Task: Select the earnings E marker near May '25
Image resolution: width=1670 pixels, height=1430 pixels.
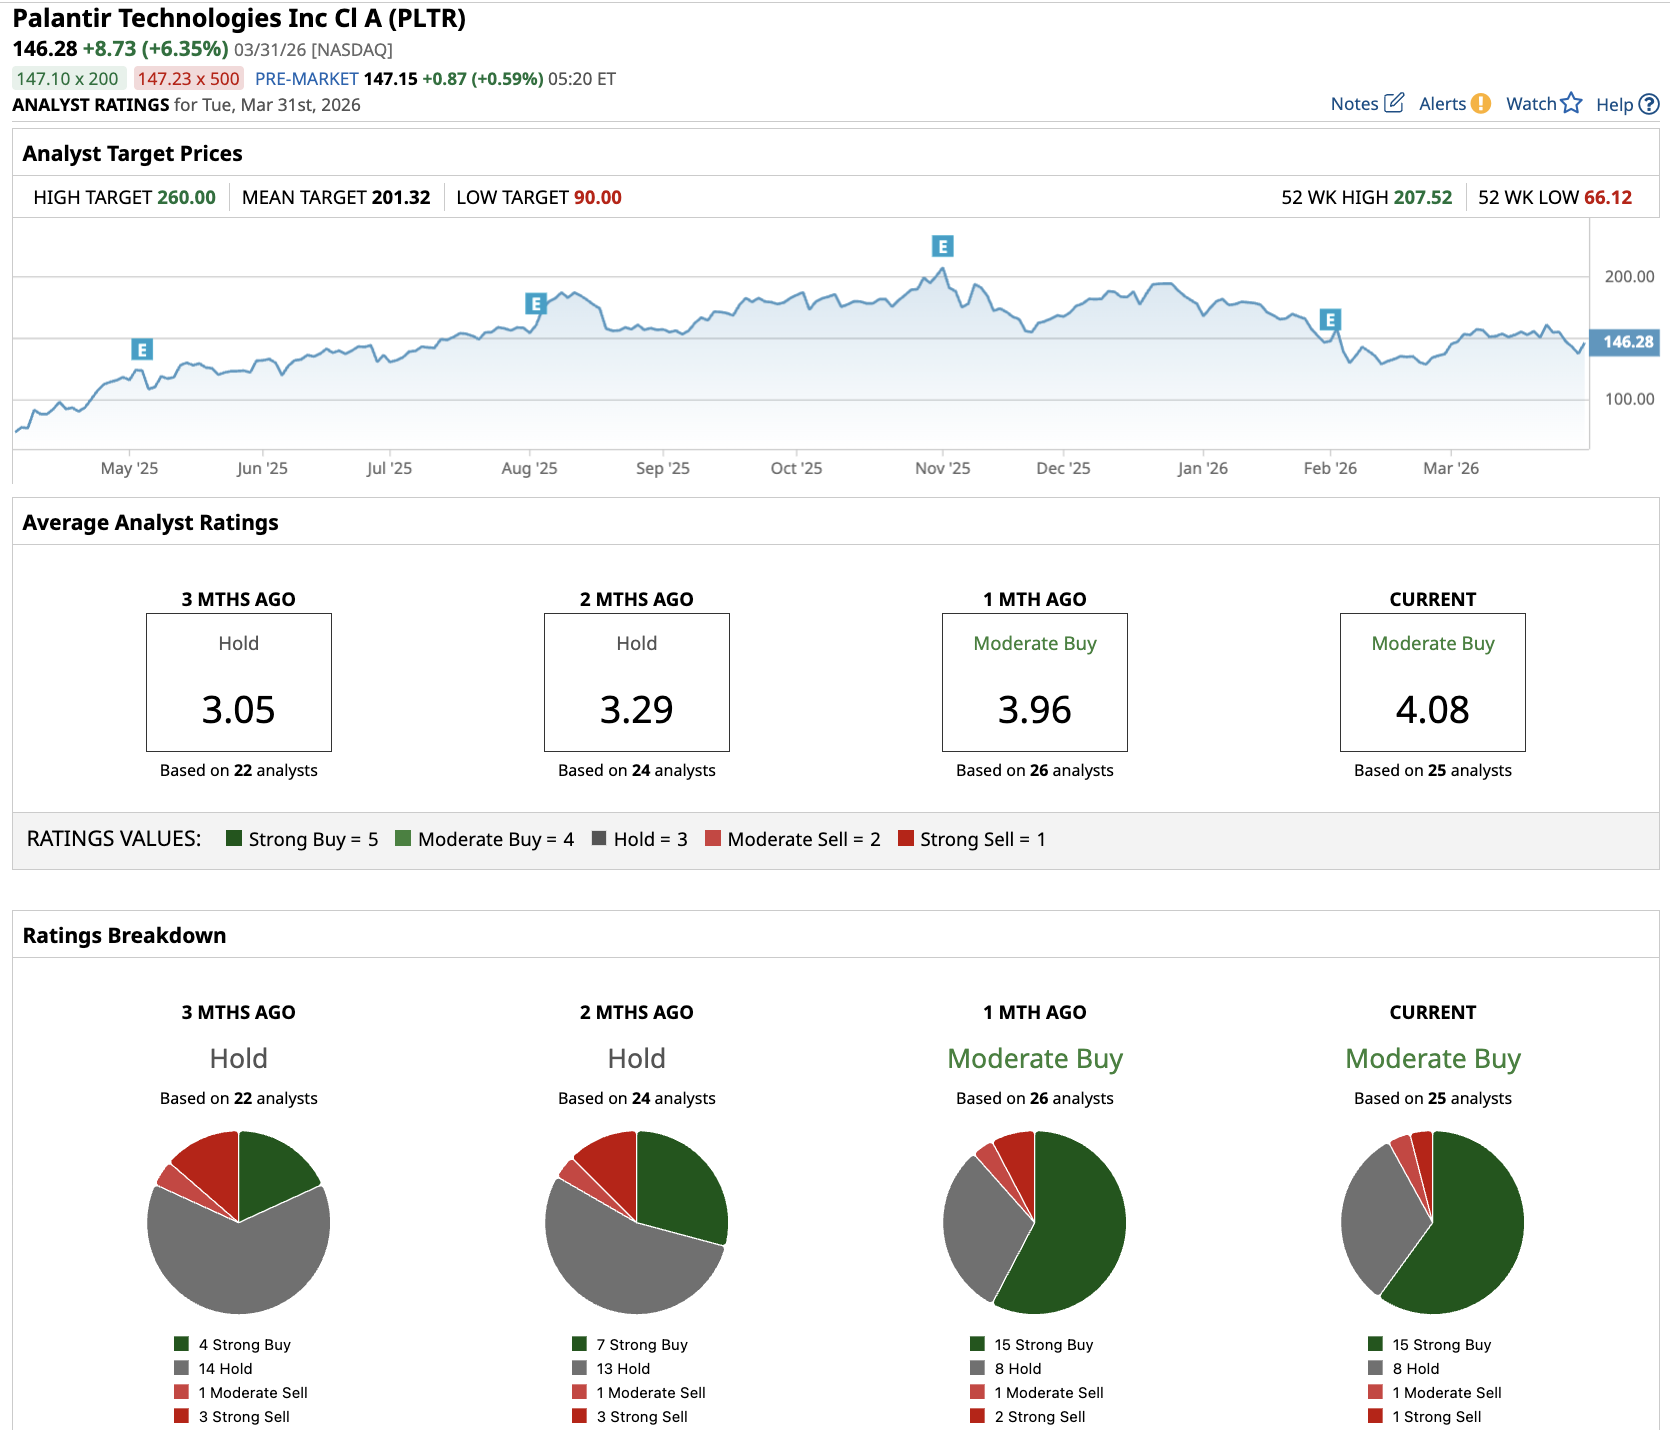Action: tap(142, 350)
